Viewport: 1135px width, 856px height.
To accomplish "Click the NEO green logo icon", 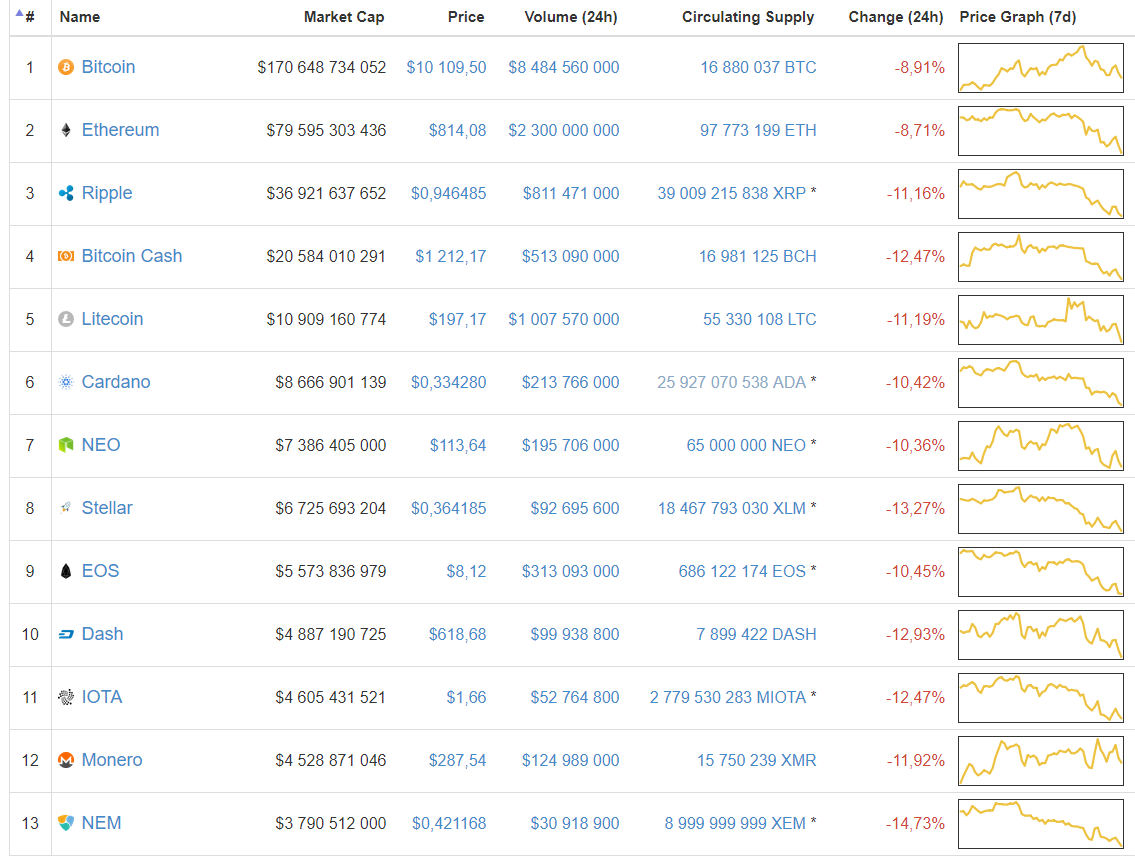I will tap(66, 445).
